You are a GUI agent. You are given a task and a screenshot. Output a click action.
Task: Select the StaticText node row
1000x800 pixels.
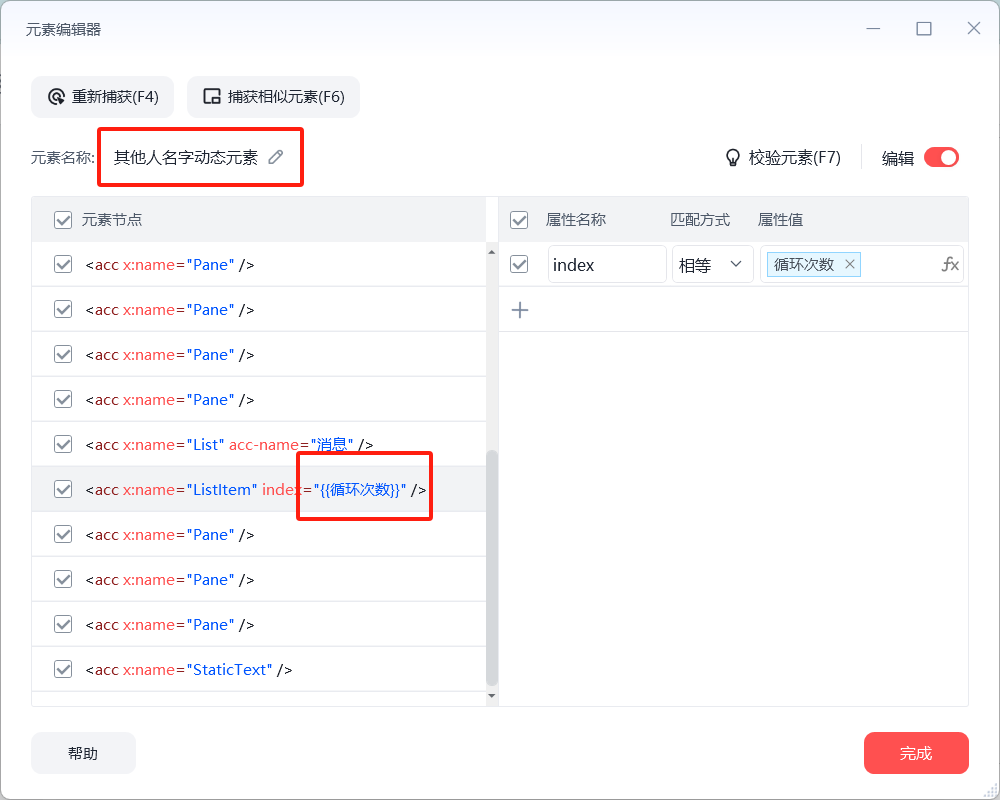(x=259, y=669)
